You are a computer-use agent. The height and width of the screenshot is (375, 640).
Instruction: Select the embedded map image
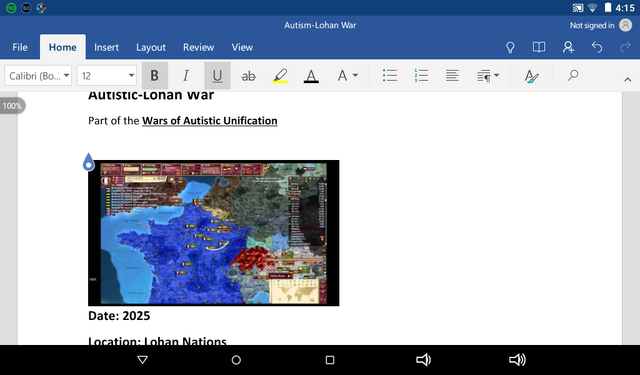coord(213,233)
